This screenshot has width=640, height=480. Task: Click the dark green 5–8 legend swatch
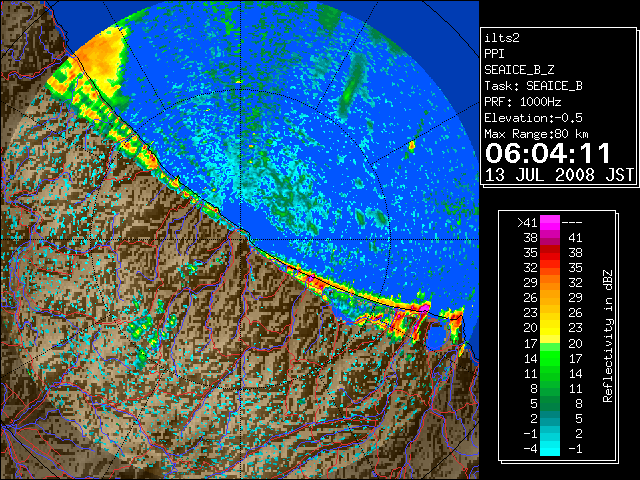(x=550, y=403)
